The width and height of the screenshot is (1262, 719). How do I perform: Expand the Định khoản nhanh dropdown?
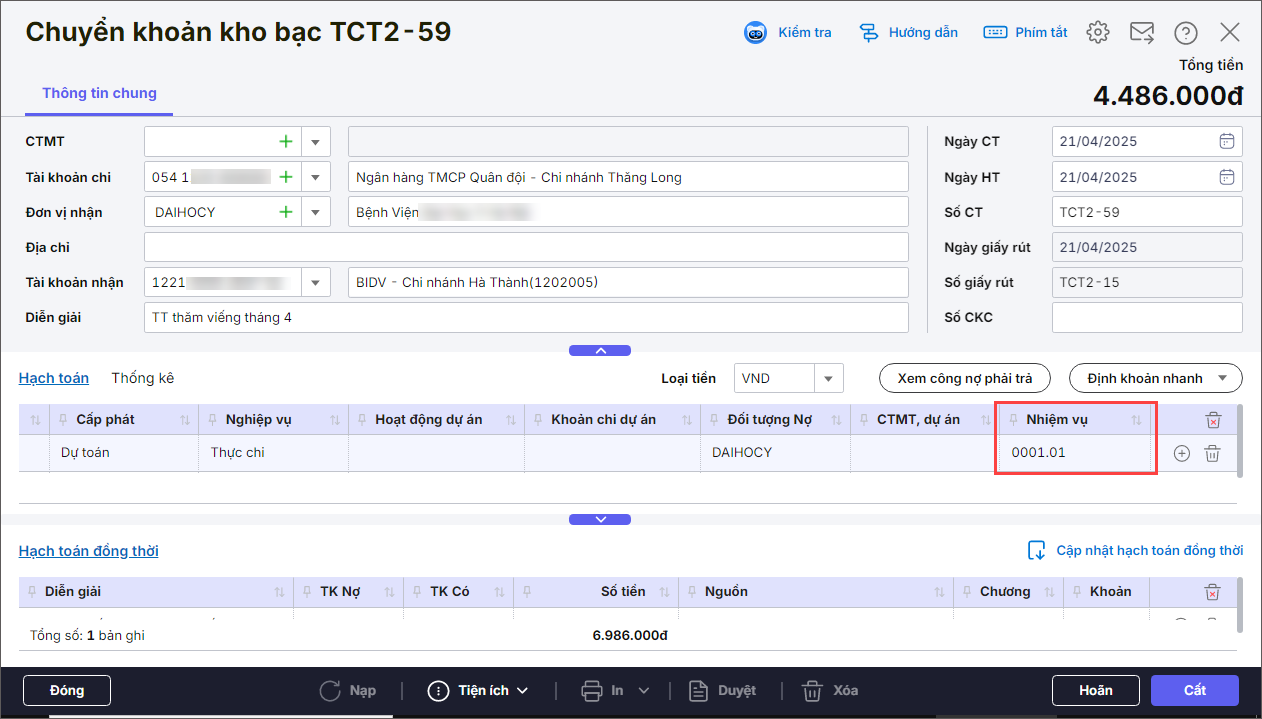click(x=1223, y=378)
